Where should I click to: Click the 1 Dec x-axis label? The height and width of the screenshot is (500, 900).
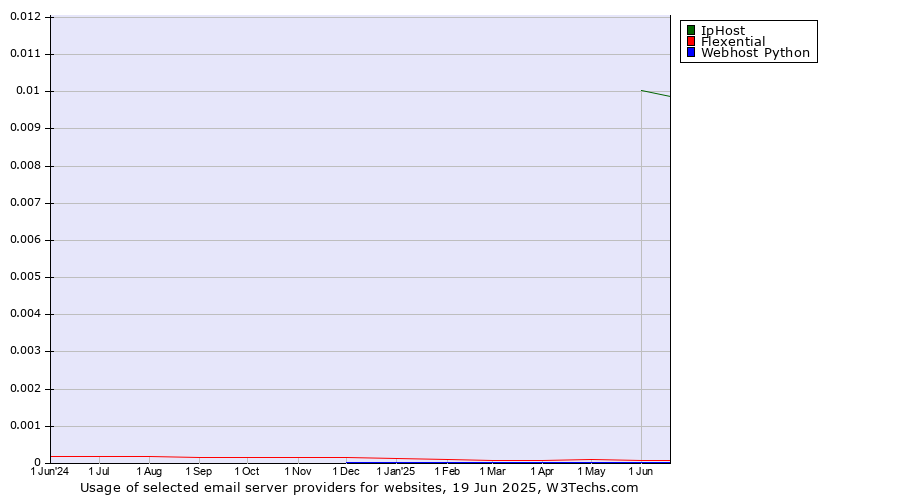tap(346, 471)
